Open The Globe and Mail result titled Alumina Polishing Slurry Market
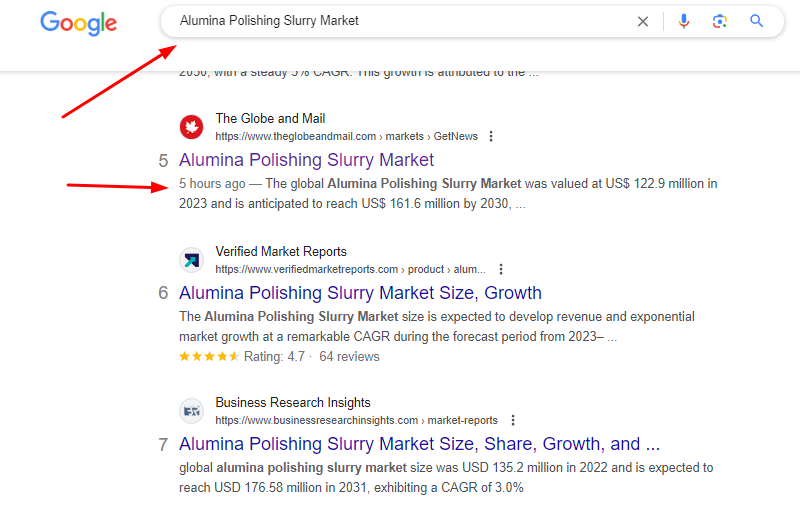800x519 pixels. coord(306,160)
